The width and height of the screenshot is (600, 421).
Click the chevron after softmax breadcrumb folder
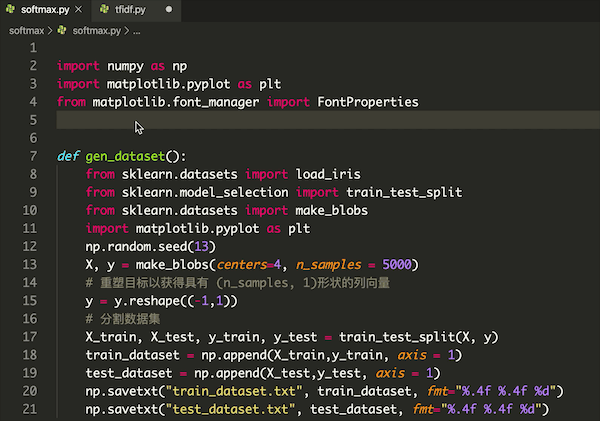pos(50,31)
